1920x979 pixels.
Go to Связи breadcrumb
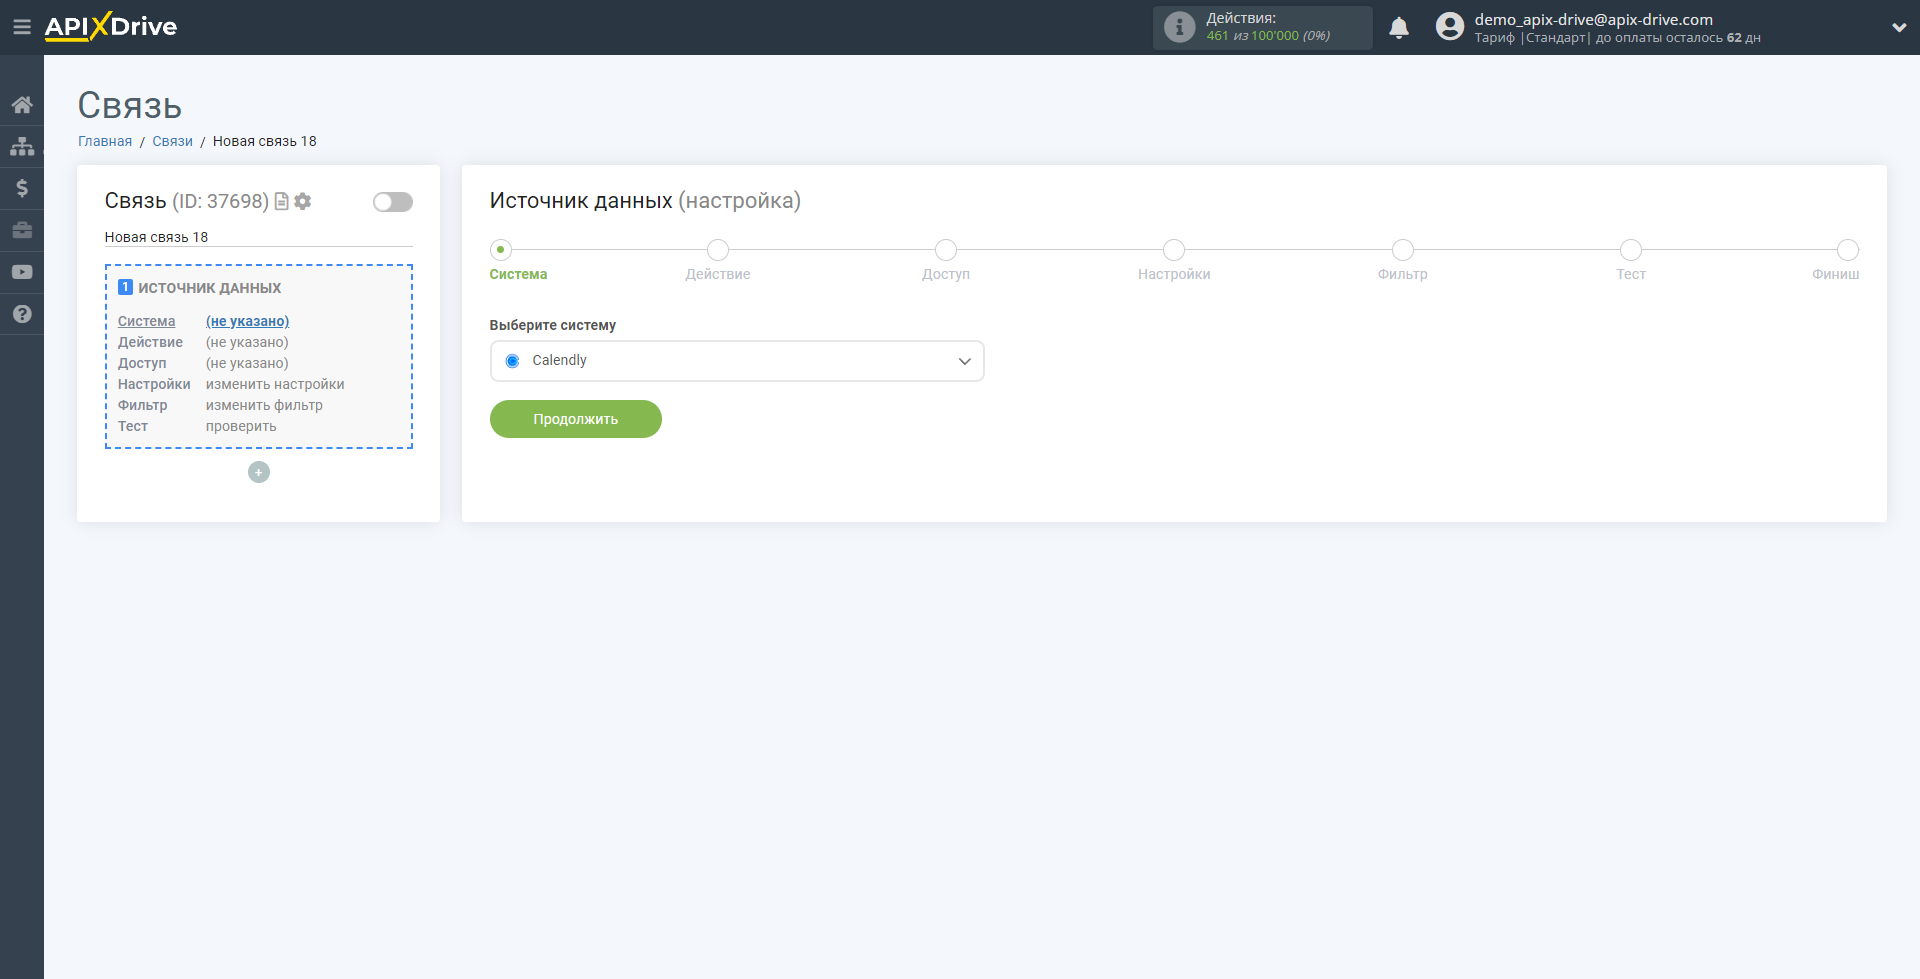coord(172,141)
